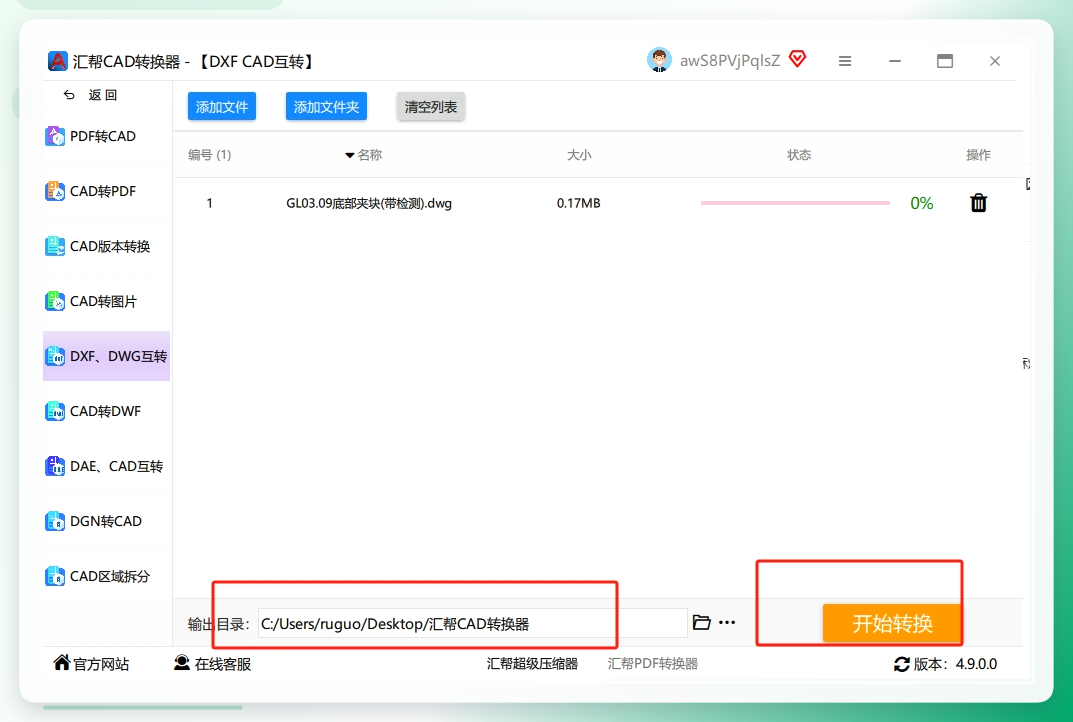Click the refresh icon beside 版本
1073x722 pixels.
902,664
